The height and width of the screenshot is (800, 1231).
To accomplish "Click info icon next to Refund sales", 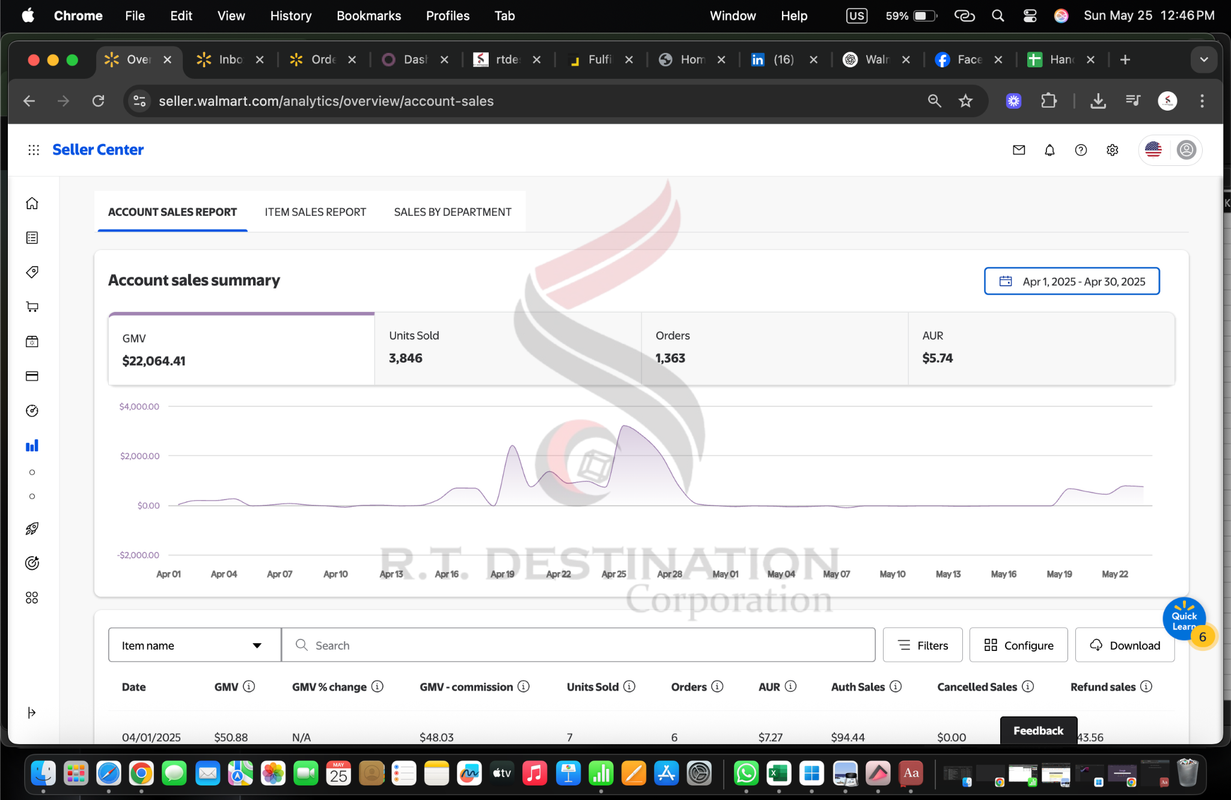I will [x=1146, y=687].
